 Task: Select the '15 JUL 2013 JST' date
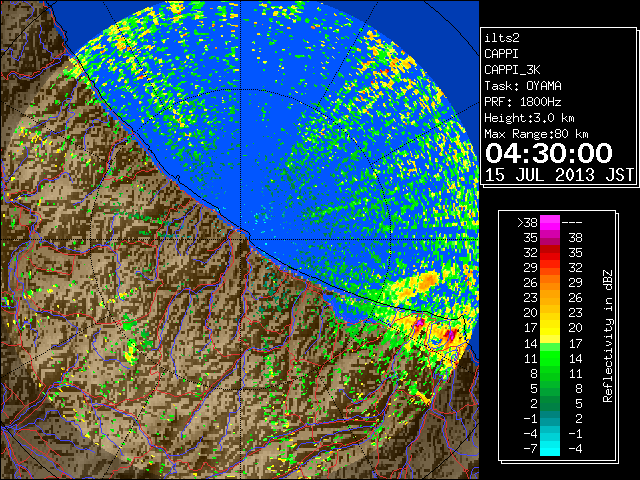[x=559, y=175]
